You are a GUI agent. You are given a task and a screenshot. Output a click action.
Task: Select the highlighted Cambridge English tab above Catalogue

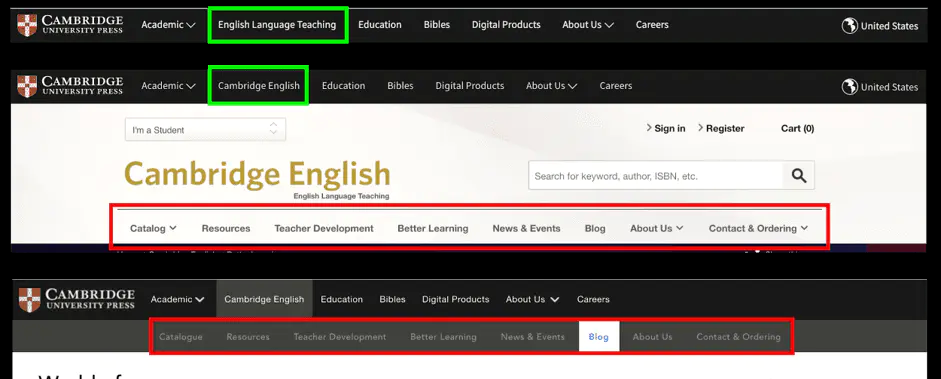tap(264, 299)
